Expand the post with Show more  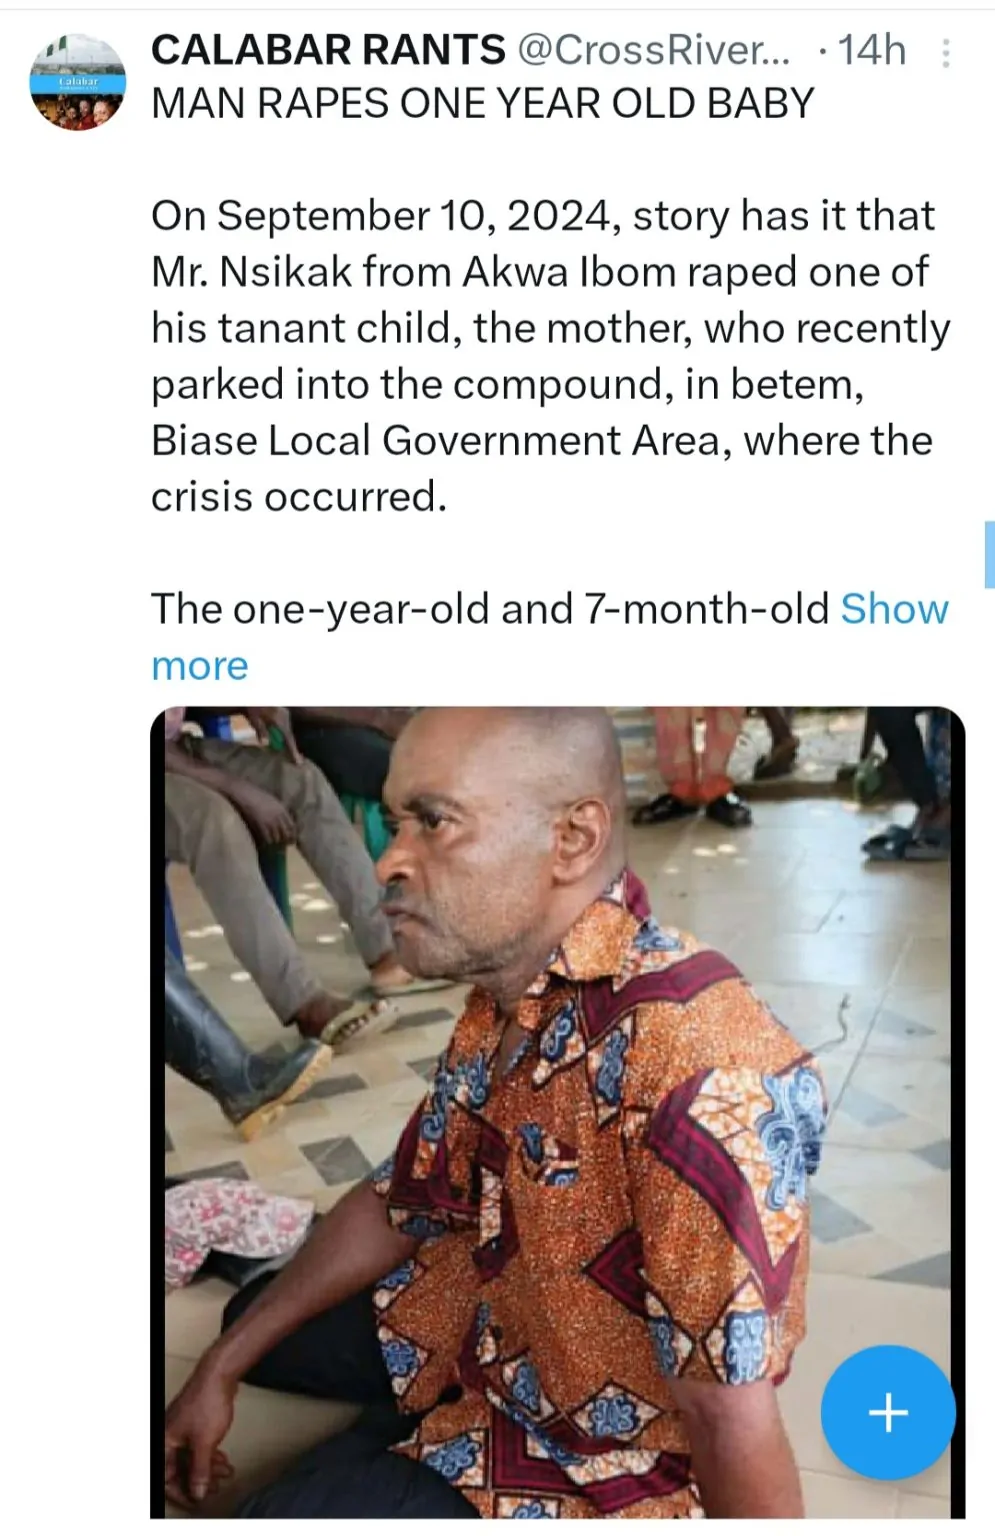tap(894, 609)
